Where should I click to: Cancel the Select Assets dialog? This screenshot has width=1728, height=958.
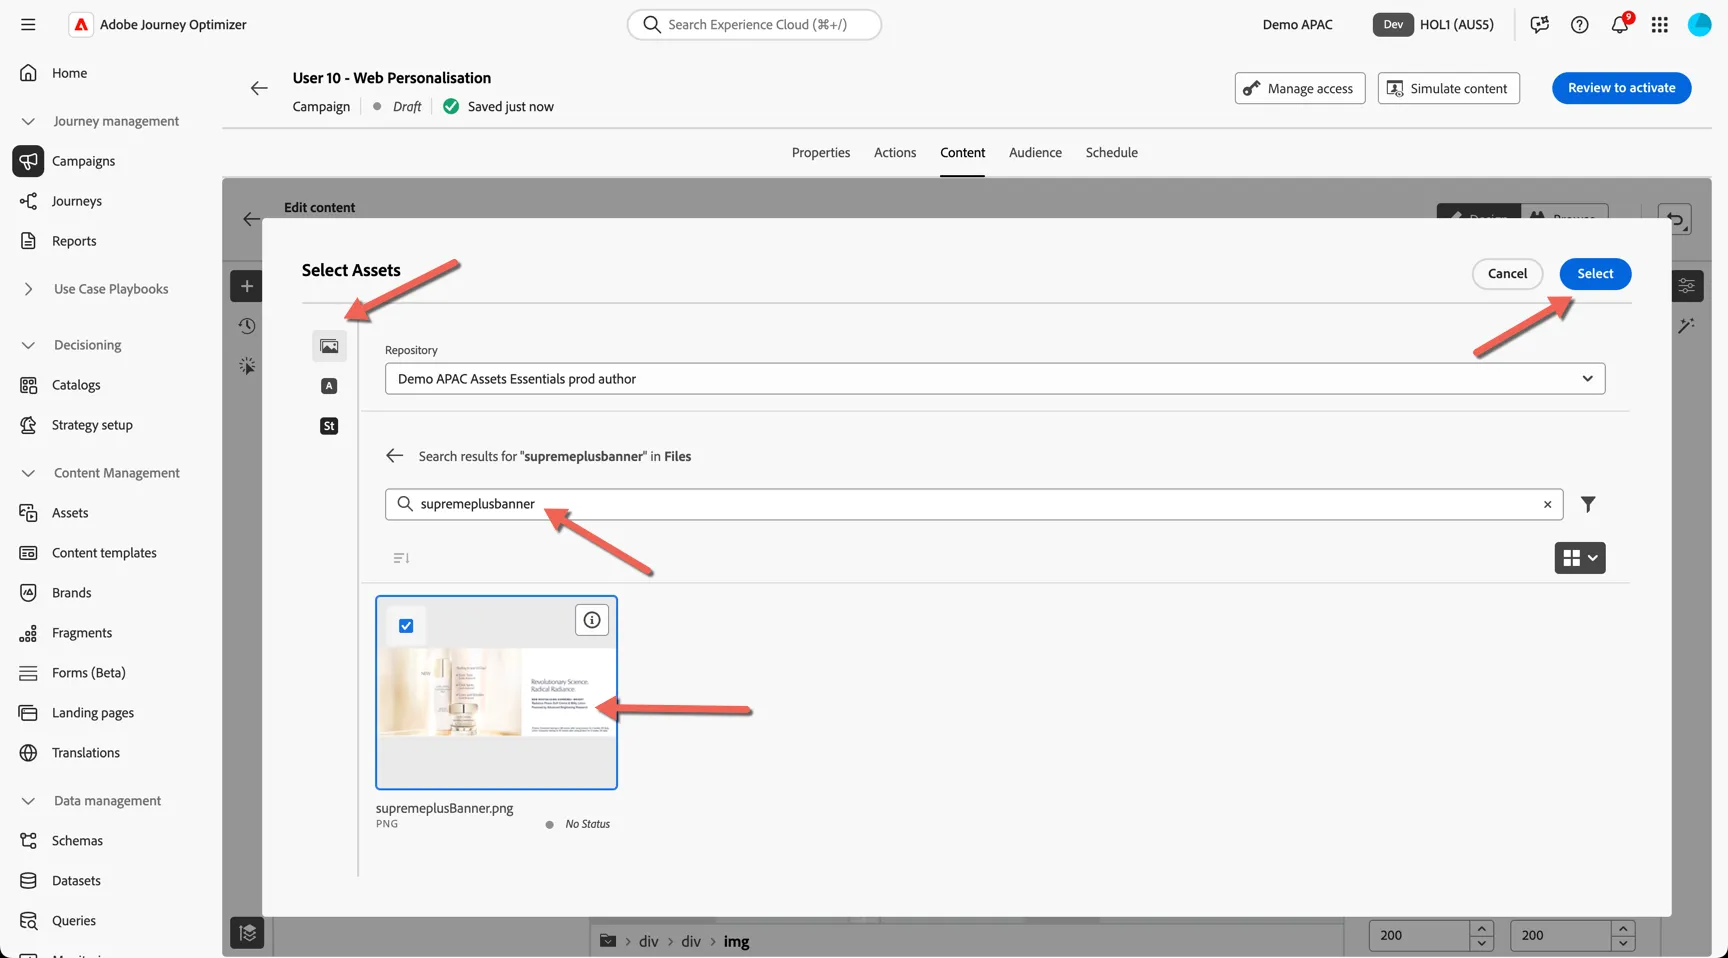pyautogui.click(x=1507, y=274)
